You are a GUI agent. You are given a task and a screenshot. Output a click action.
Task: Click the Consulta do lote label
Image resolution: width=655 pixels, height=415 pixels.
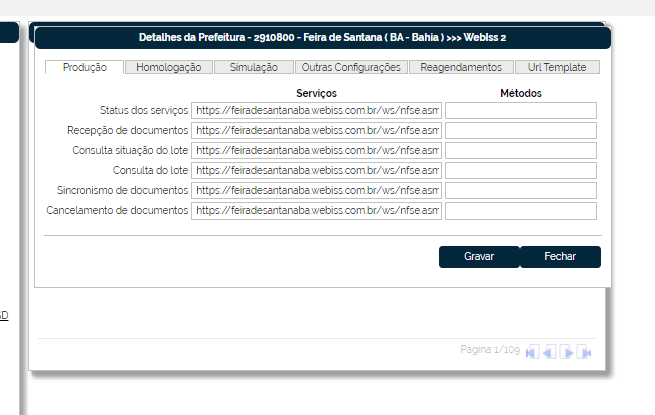click(x=150, y=171)
